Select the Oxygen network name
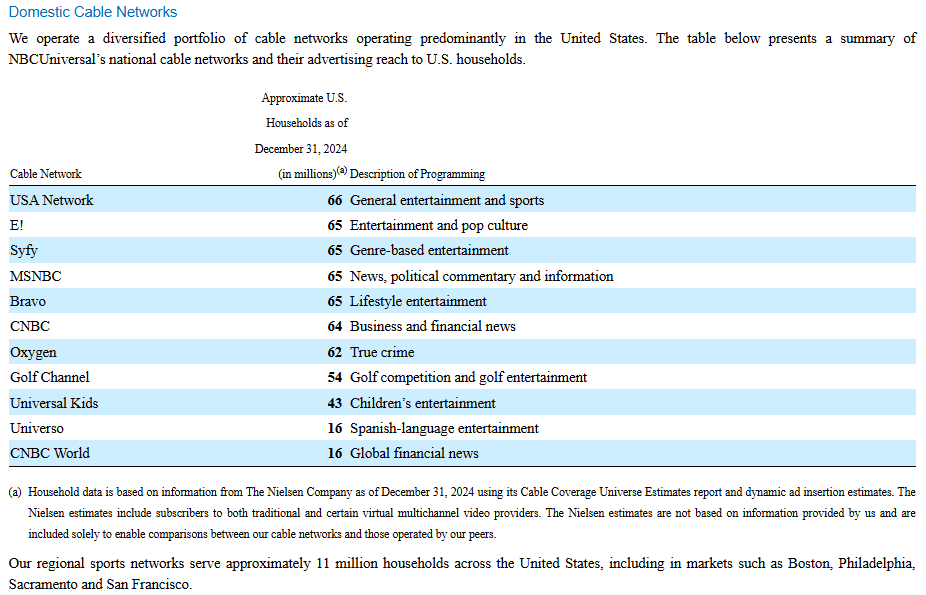The height and width of the screenshot is (595, 926). (x=33, y=352)
